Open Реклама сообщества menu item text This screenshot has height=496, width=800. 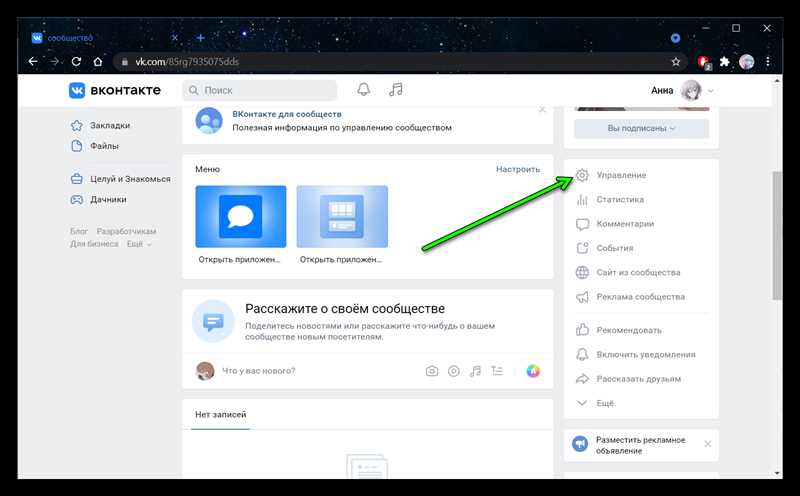641,297
